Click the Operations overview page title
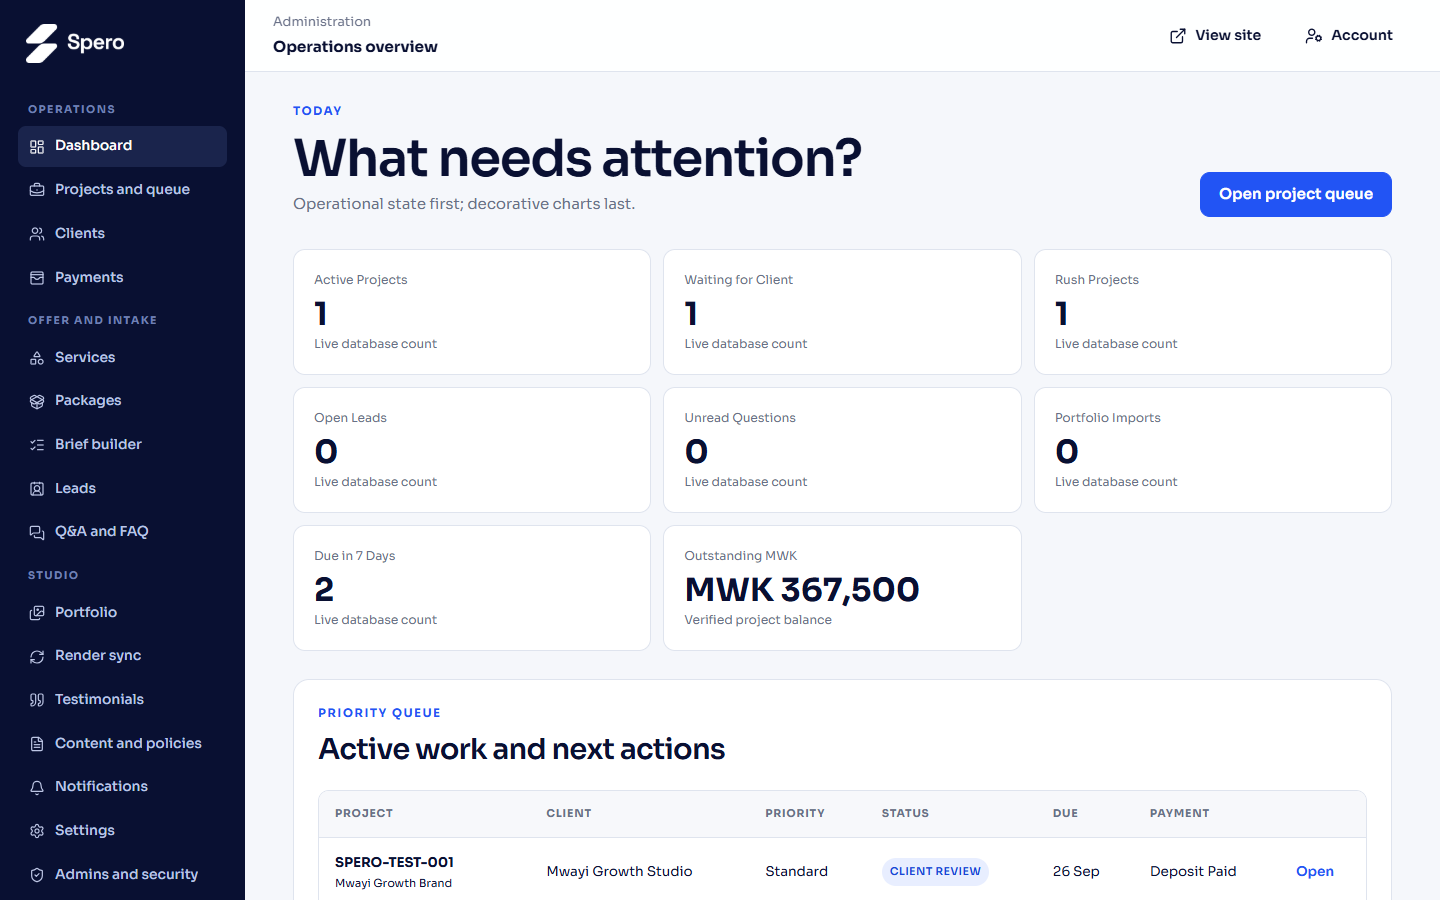Screen dimensions: 1440x900 pos(355,47)
